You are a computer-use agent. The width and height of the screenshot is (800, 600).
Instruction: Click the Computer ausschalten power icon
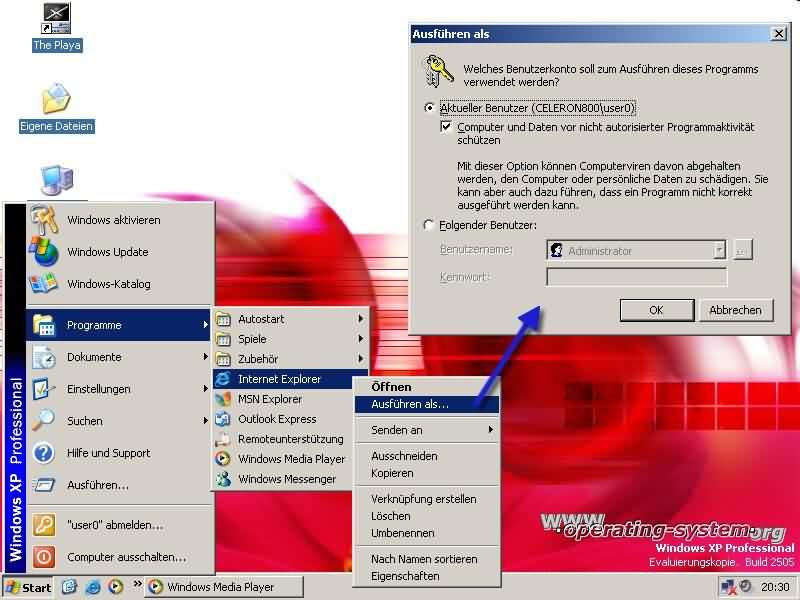point(44,557)
